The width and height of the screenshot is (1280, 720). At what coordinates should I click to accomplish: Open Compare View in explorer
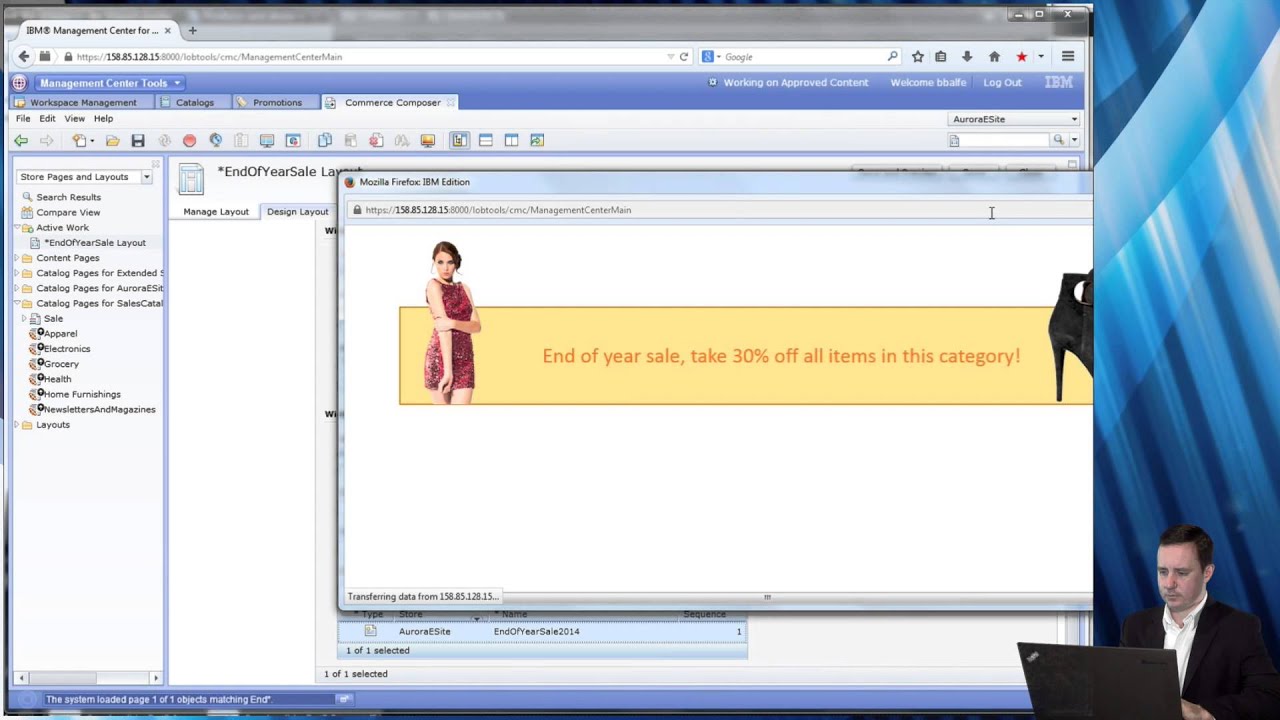coord(68,212)
